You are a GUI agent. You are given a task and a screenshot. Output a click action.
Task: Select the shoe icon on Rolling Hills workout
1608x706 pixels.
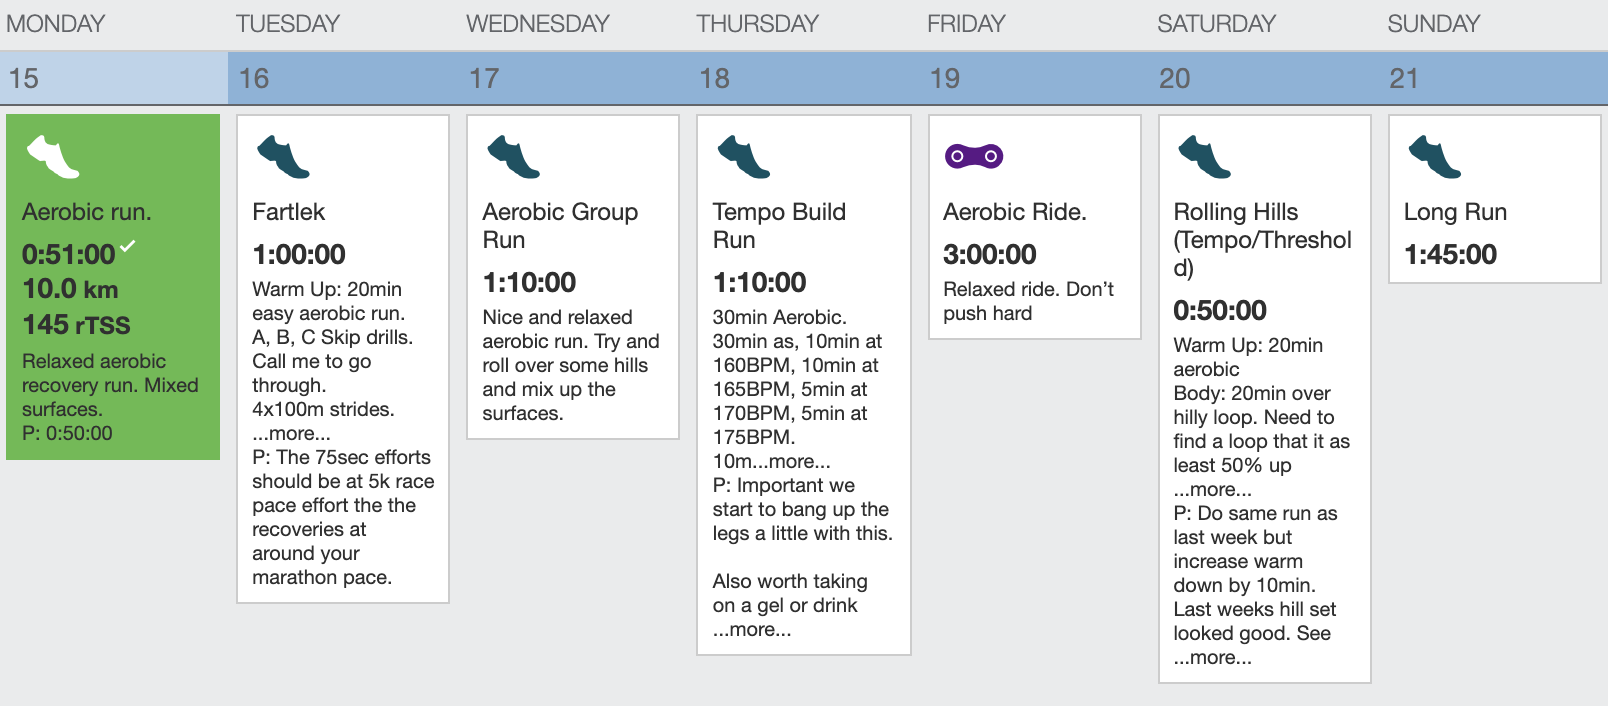pos(1204,157)
